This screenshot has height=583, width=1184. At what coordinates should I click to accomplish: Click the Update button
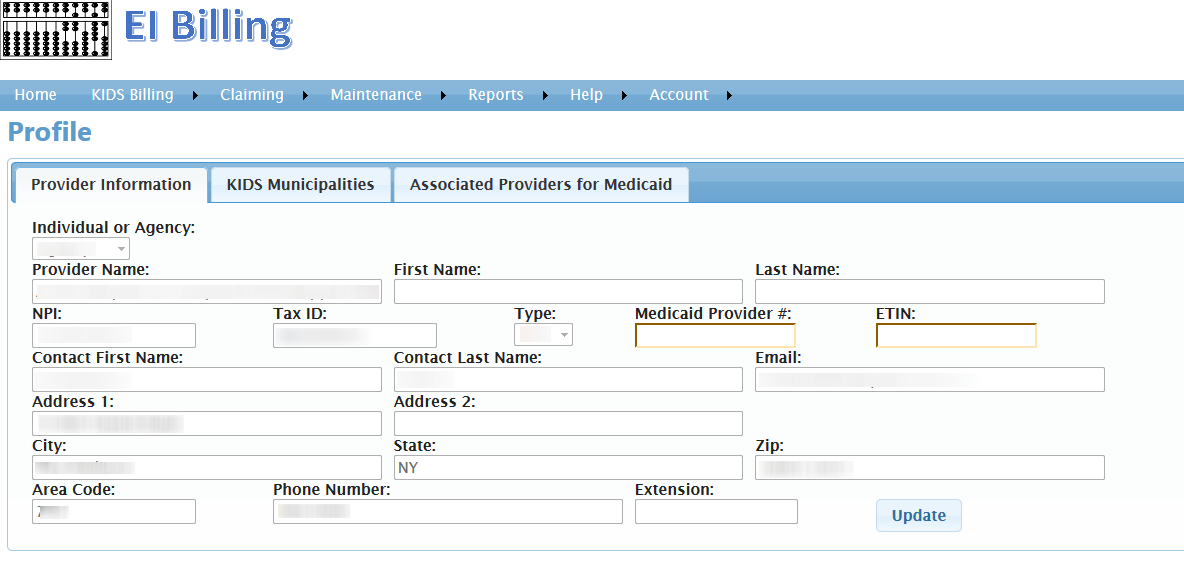[x=918, y=516]
